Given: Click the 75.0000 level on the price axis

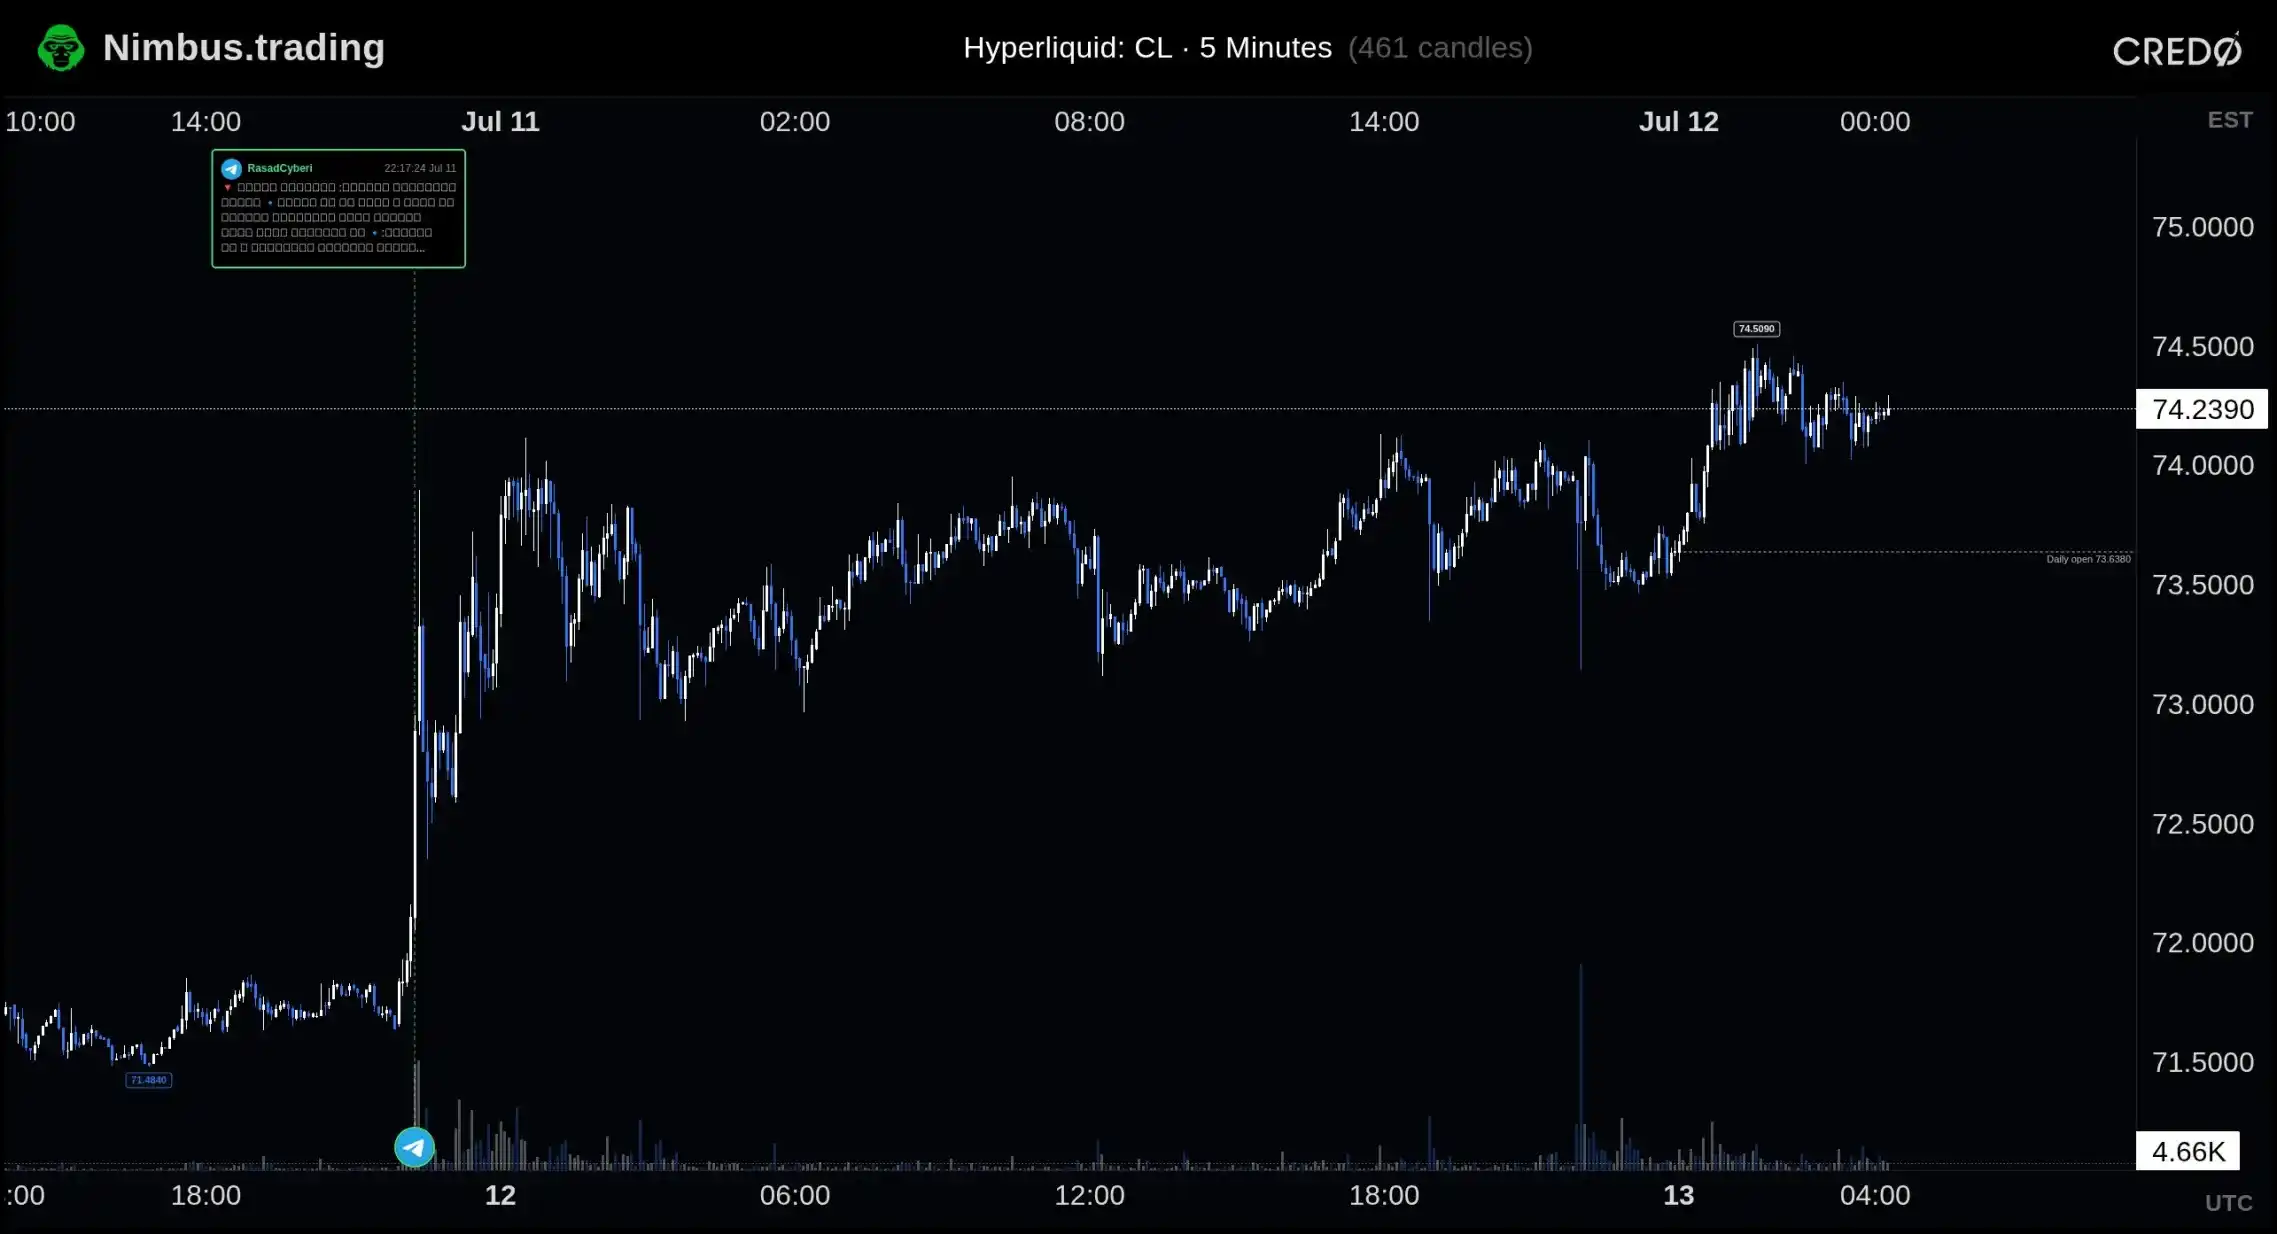Looking at the screenshot, I should [x=2203, y=227].
